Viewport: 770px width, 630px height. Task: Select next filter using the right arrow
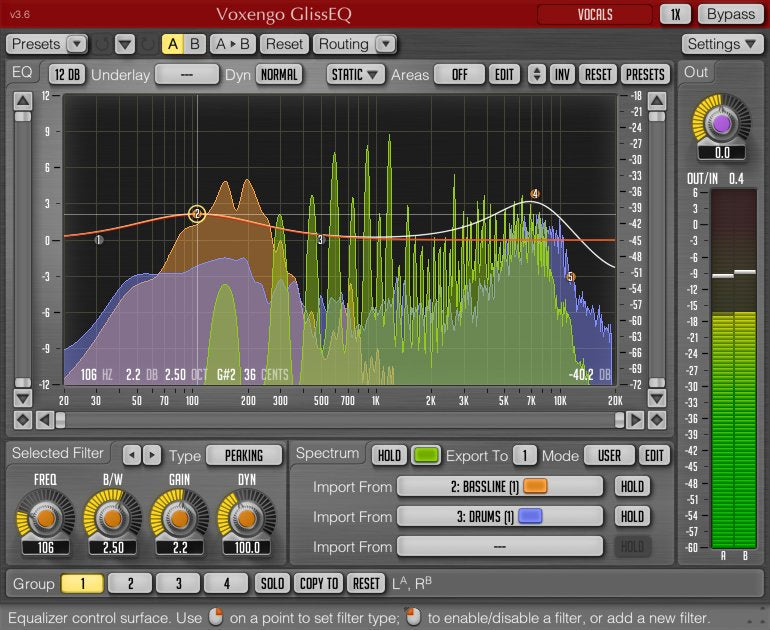152,455
